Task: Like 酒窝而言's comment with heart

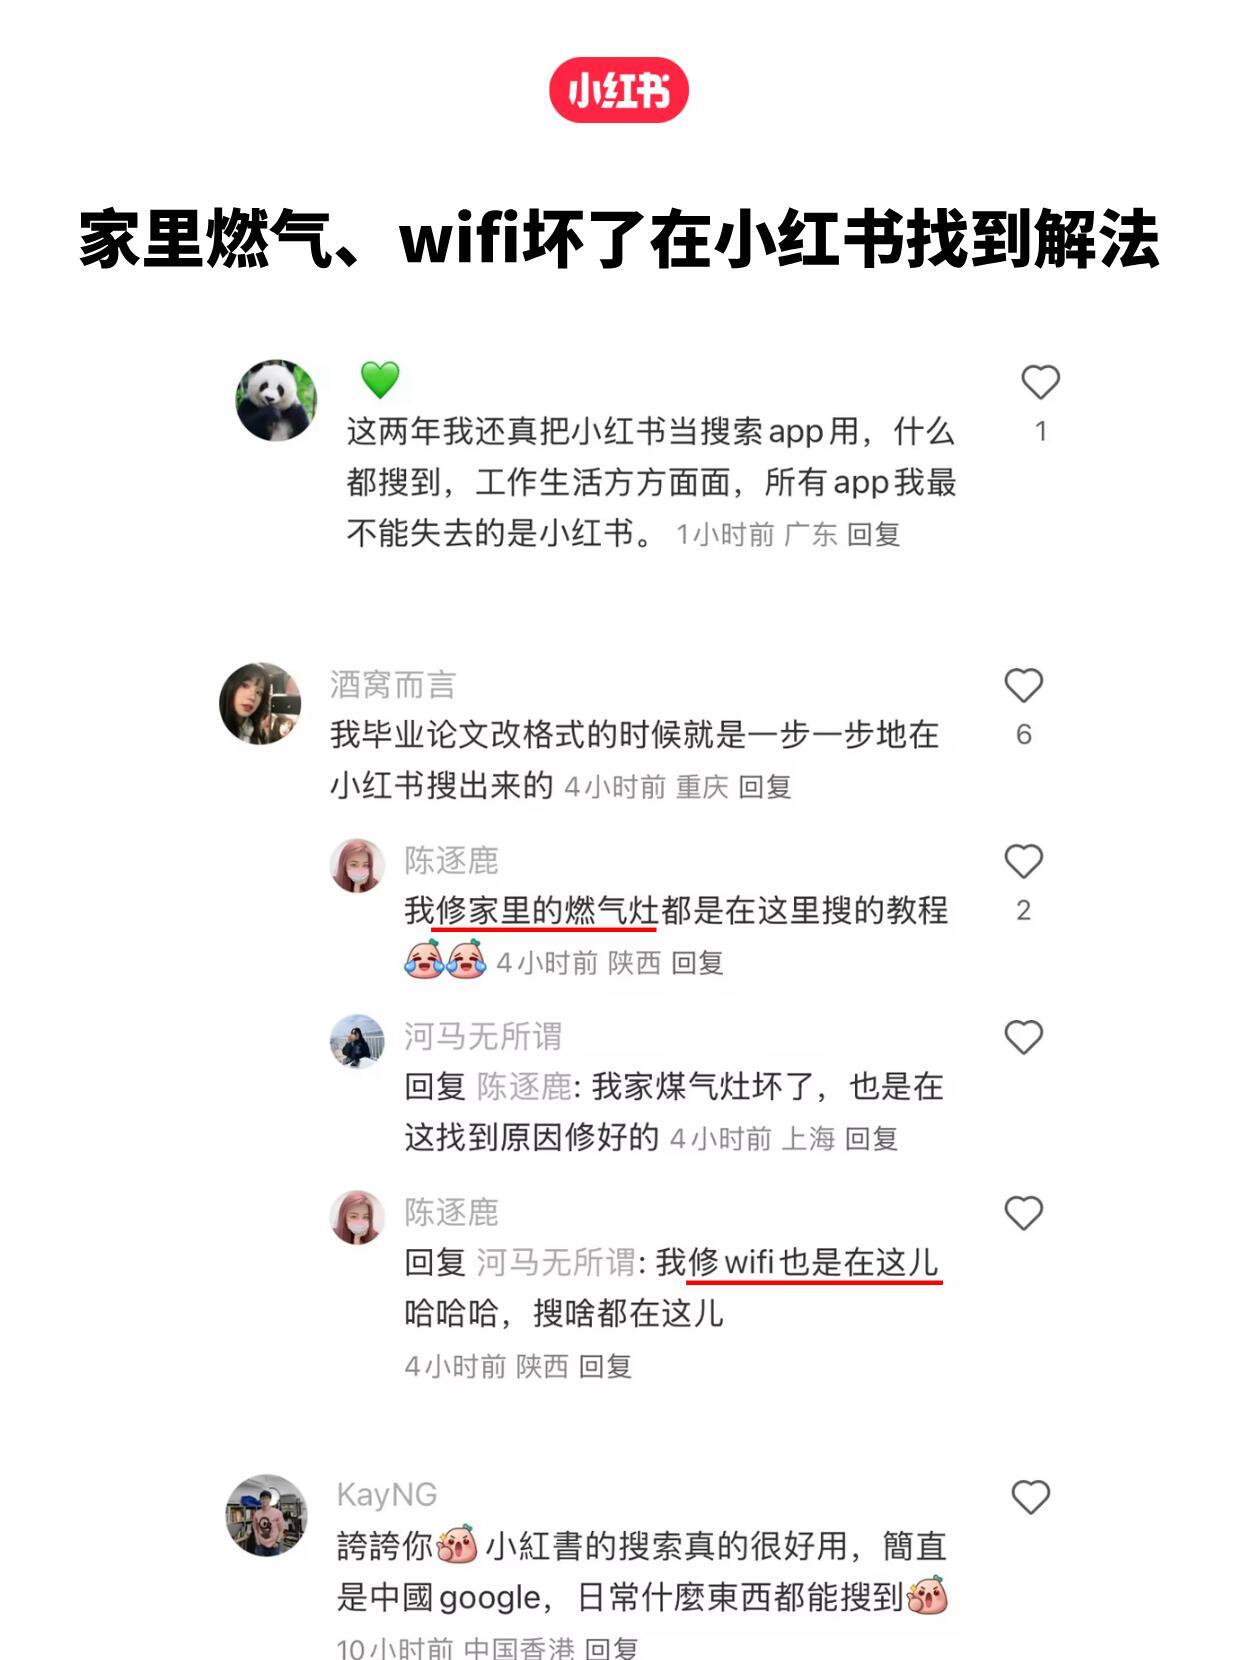Action: 1023,686
